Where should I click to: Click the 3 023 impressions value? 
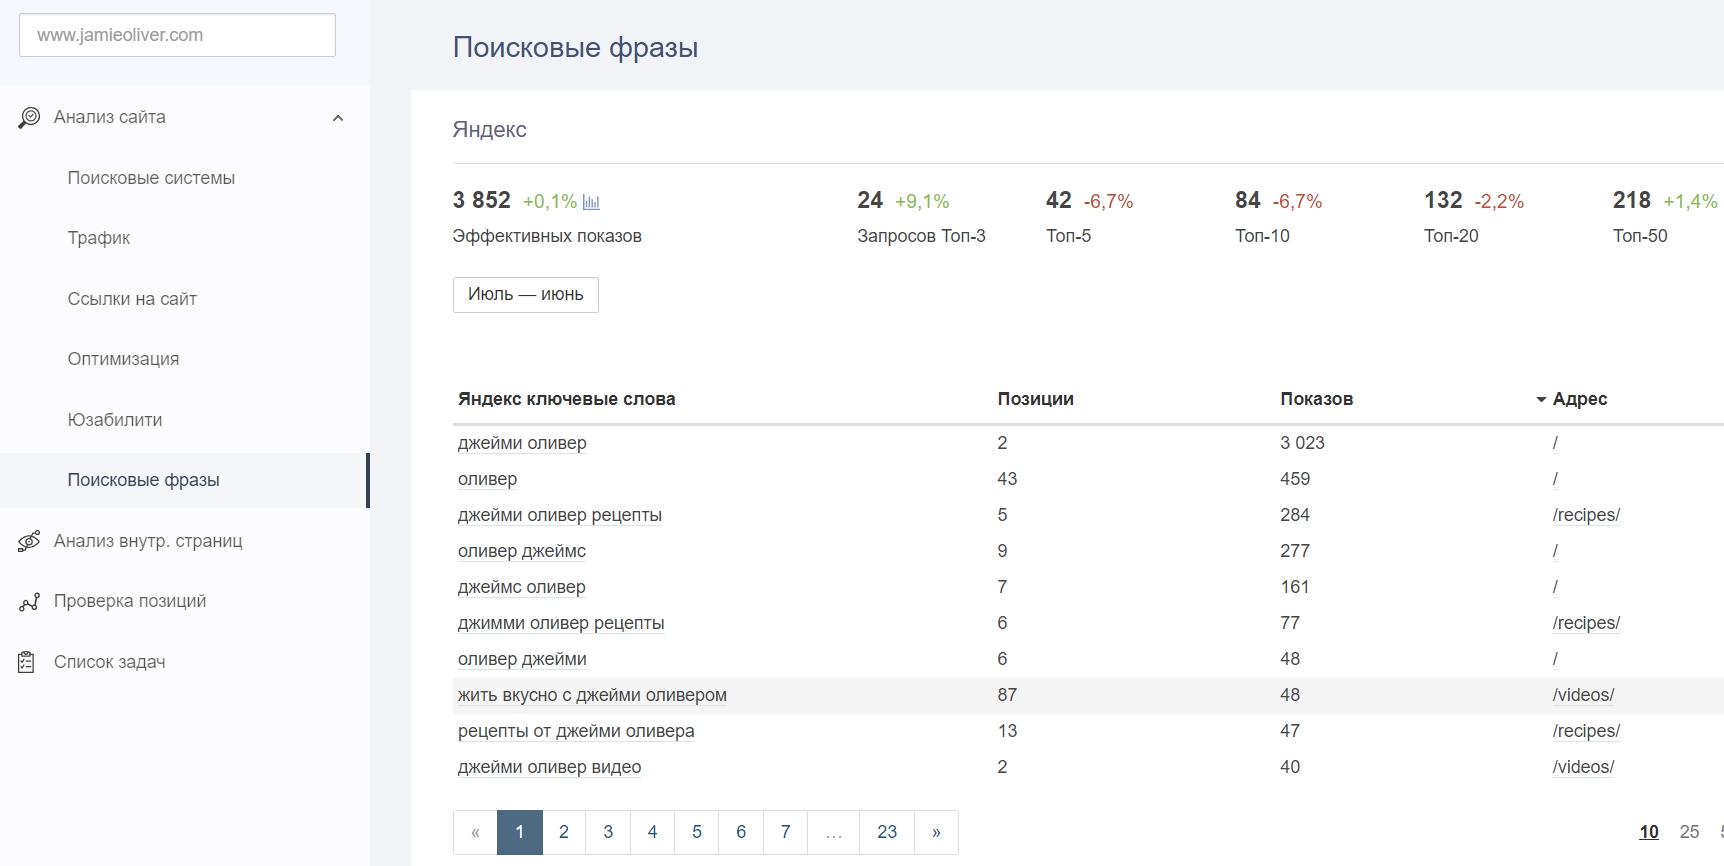click(x=1302, y=443)
